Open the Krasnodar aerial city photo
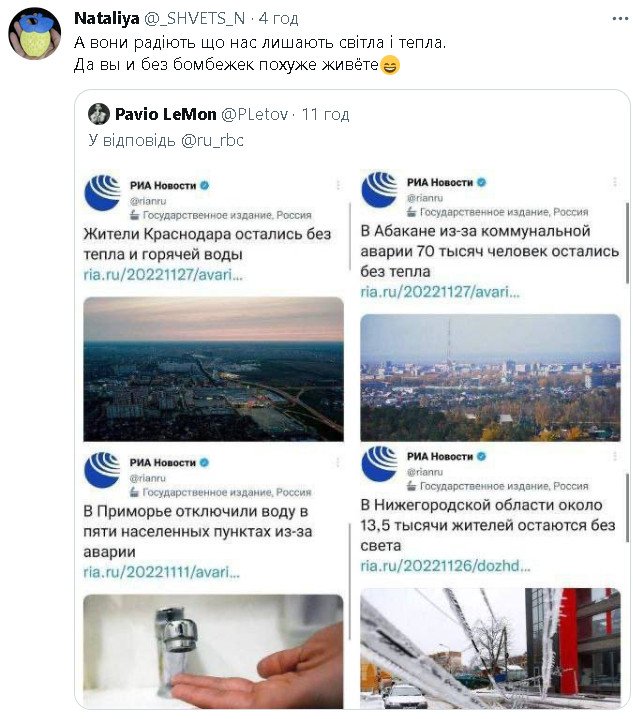 pos(213,368)
